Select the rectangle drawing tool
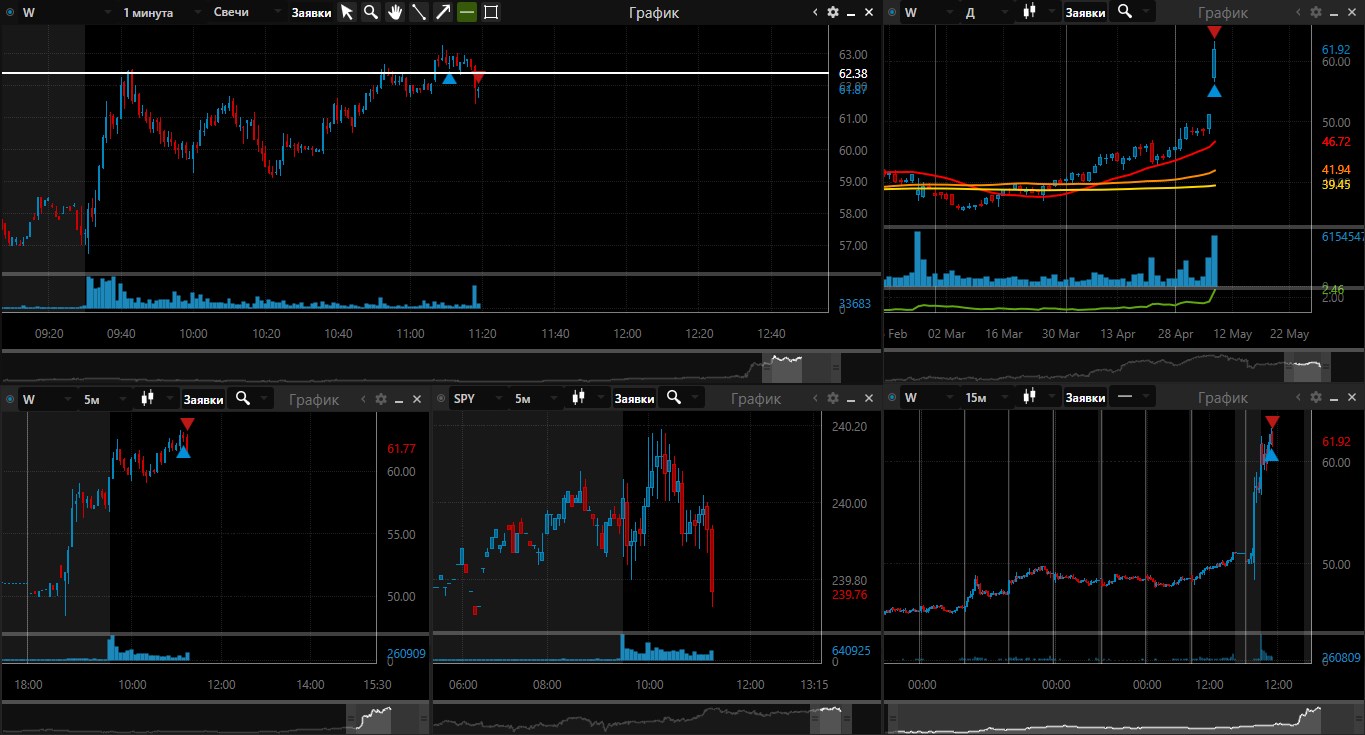Image resolution: width=1365 pixels, height=735 pixels. (491, 12)
